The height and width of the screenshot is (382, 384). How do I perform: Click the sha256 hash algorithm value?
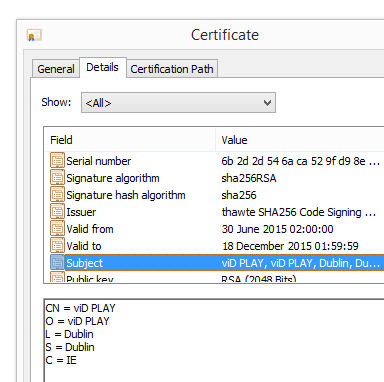pos(239,195)
